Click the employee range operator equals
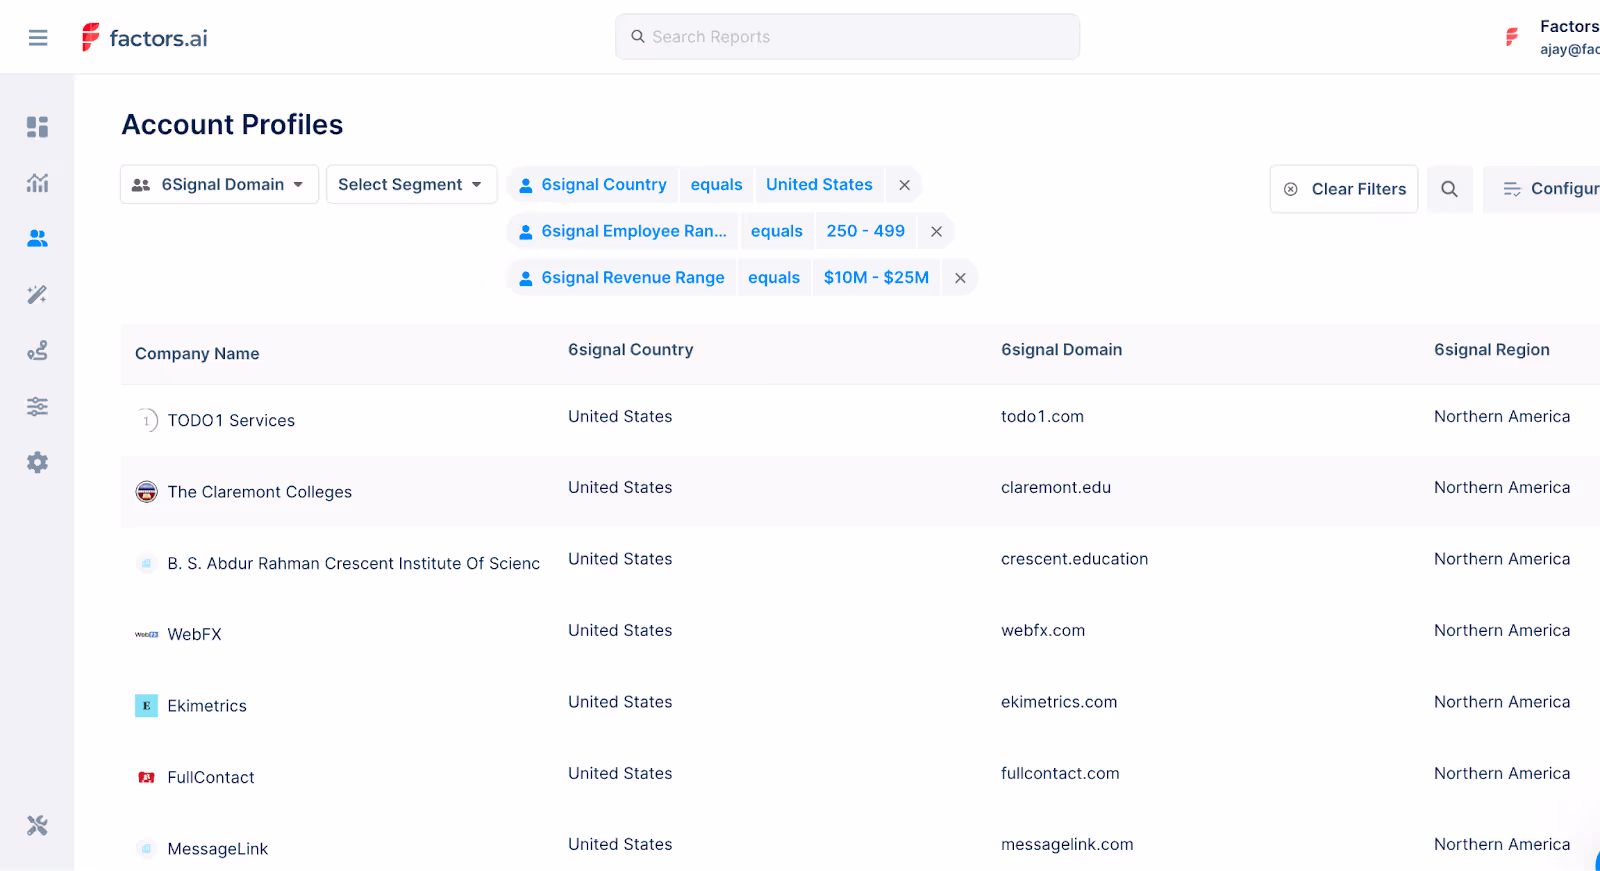The height and width of the screenshot is (871, 1600). pyautogui.click(x=777, y=231)
